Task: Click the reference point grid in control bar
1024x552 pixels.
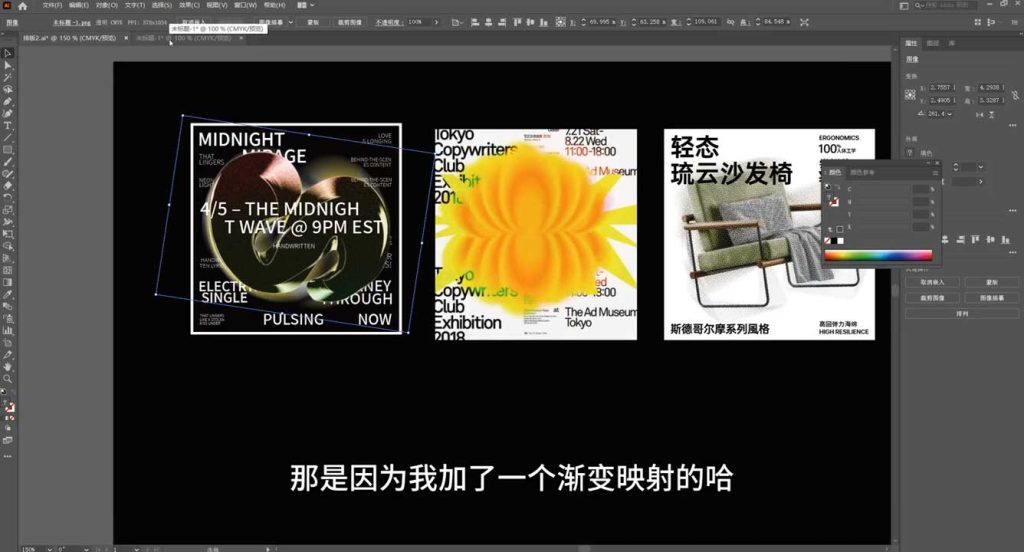Action: coord(560,22)
